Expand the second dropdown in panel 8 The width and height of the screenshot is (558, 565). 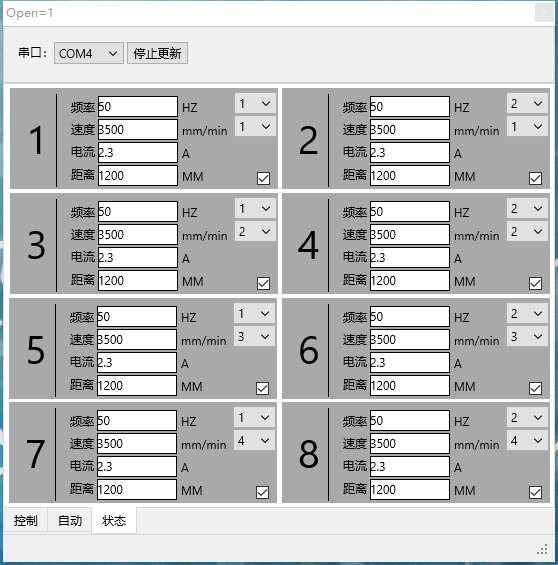coord(527,440)
